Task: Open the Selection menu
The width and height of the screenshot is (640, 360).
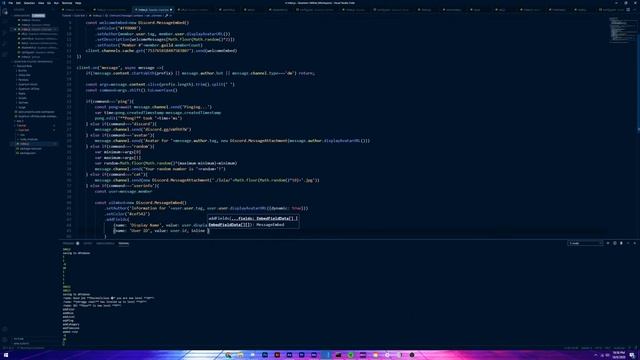Action: click(x=29, y=3)
